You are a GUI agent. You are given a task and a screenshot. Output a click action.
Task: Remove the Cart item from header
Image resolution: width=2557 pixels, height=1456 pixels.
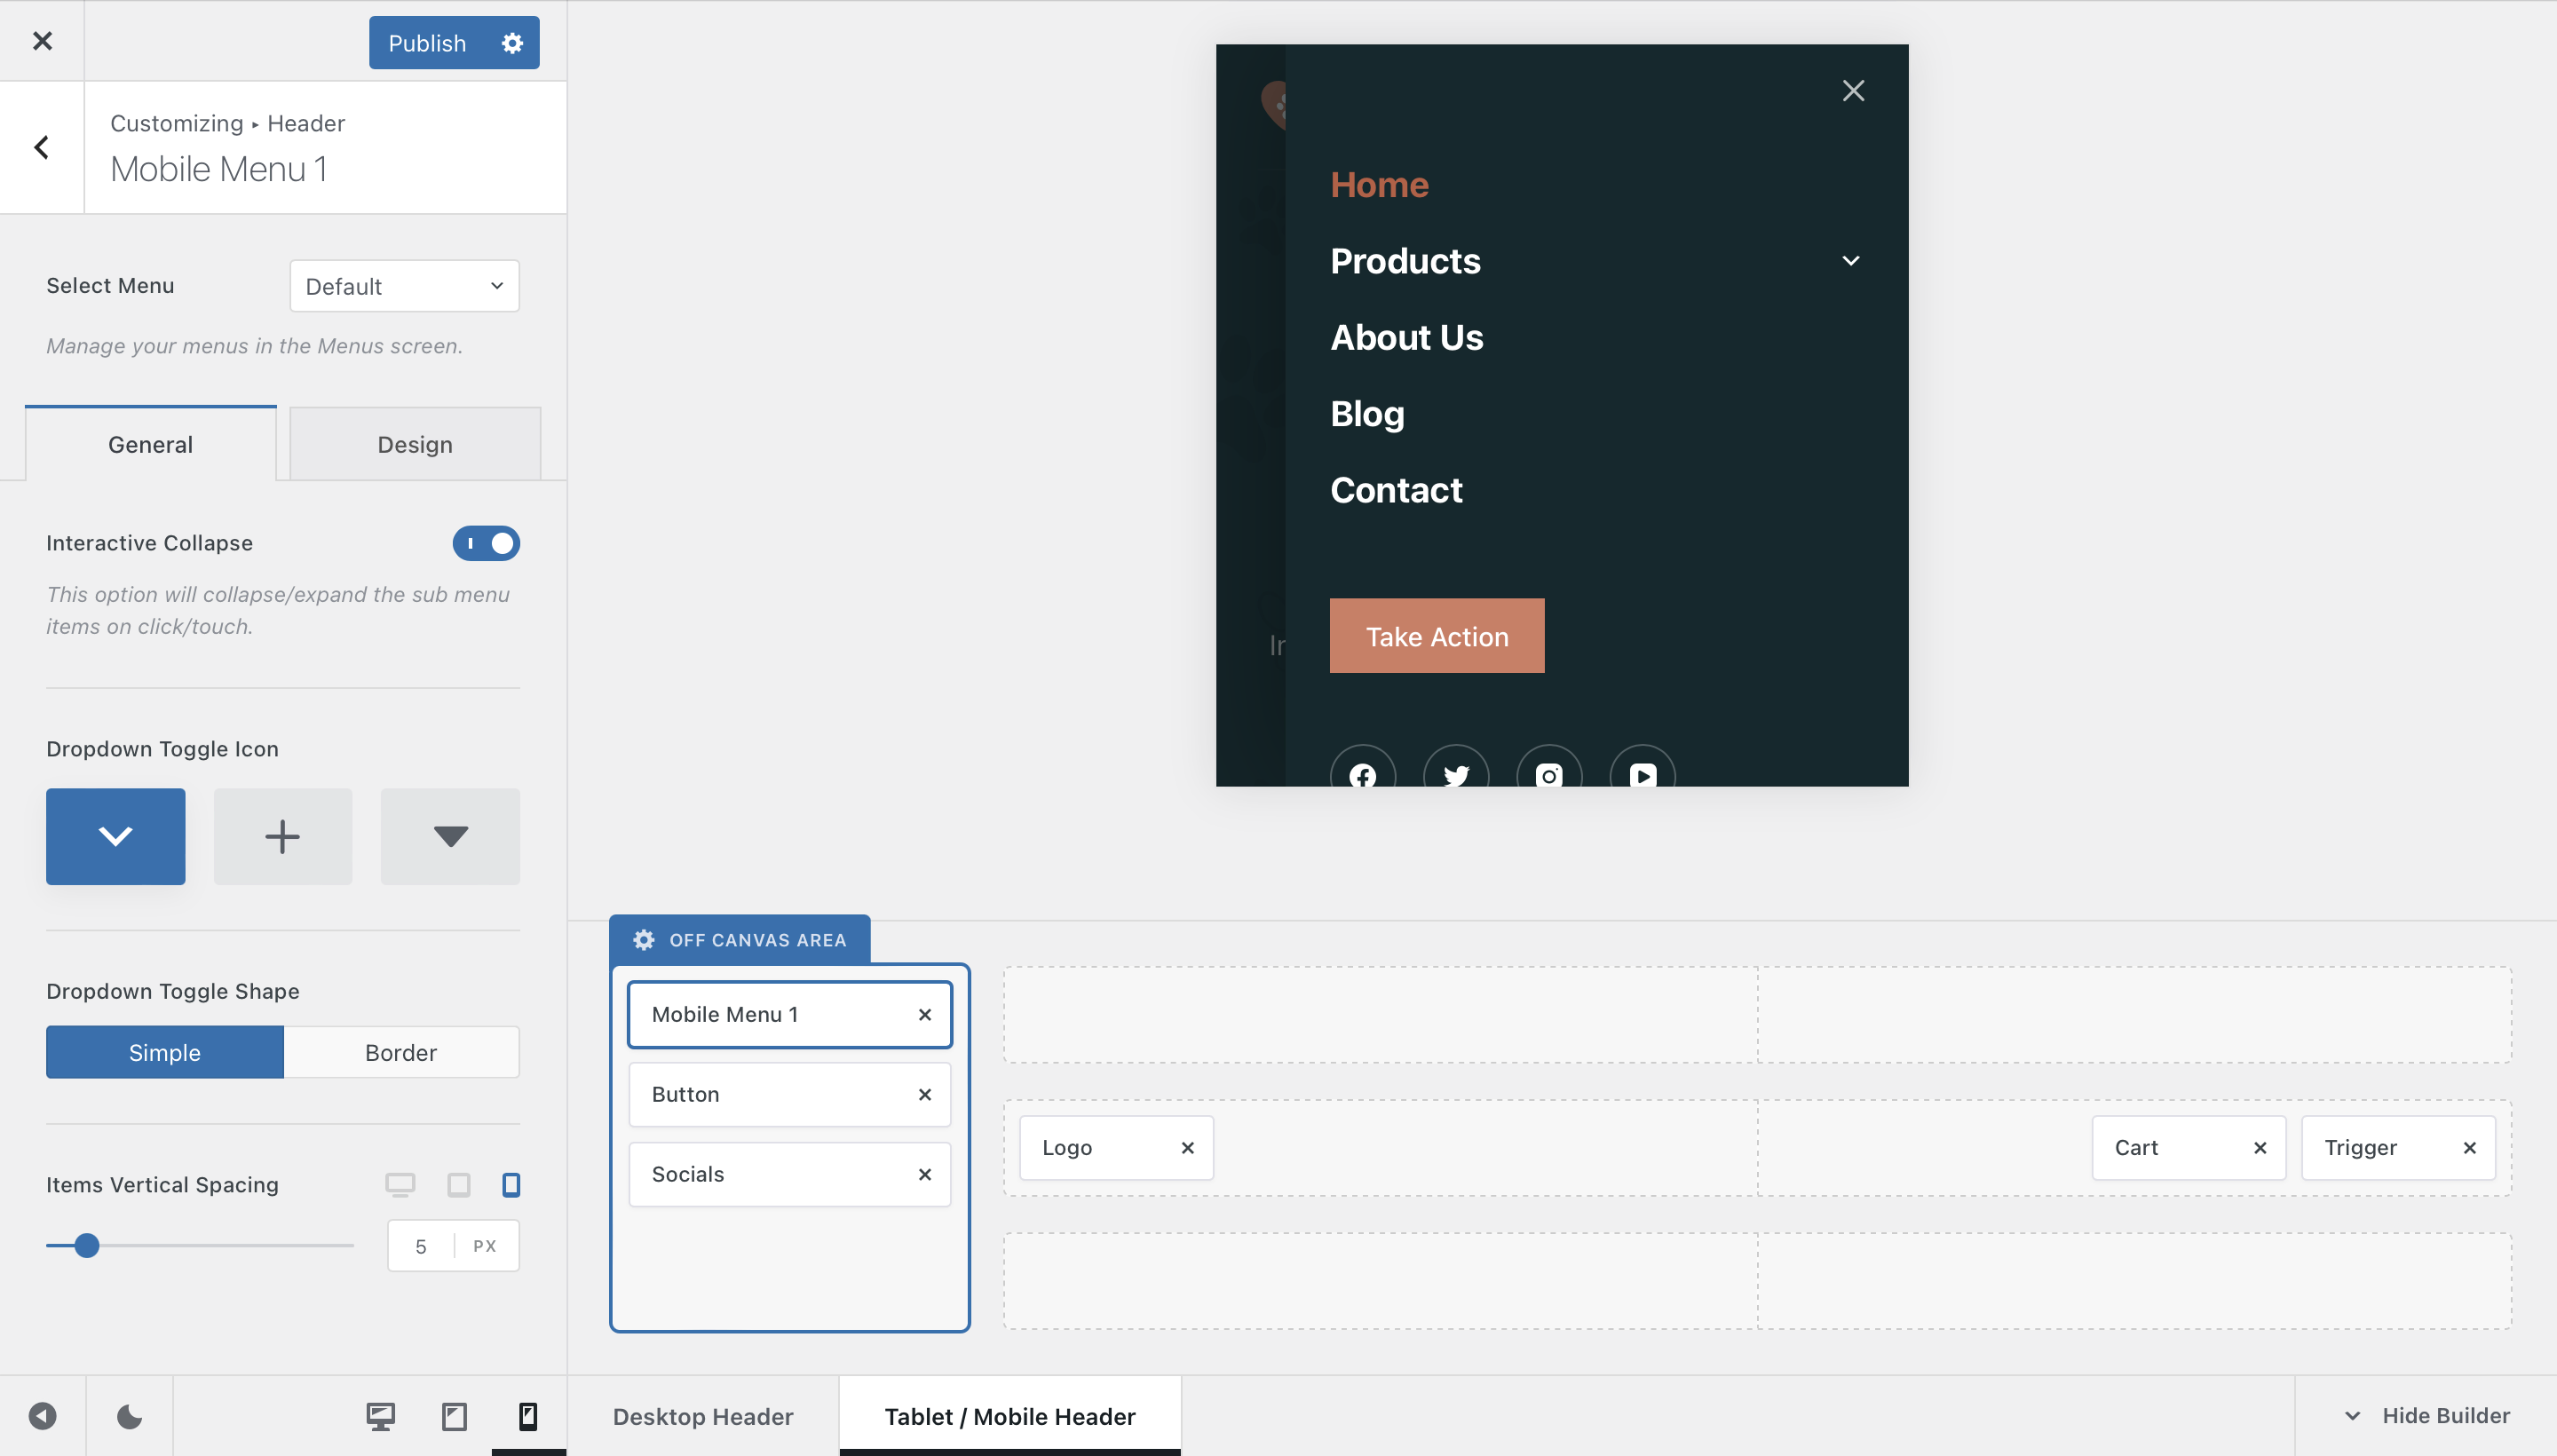2260,1148
